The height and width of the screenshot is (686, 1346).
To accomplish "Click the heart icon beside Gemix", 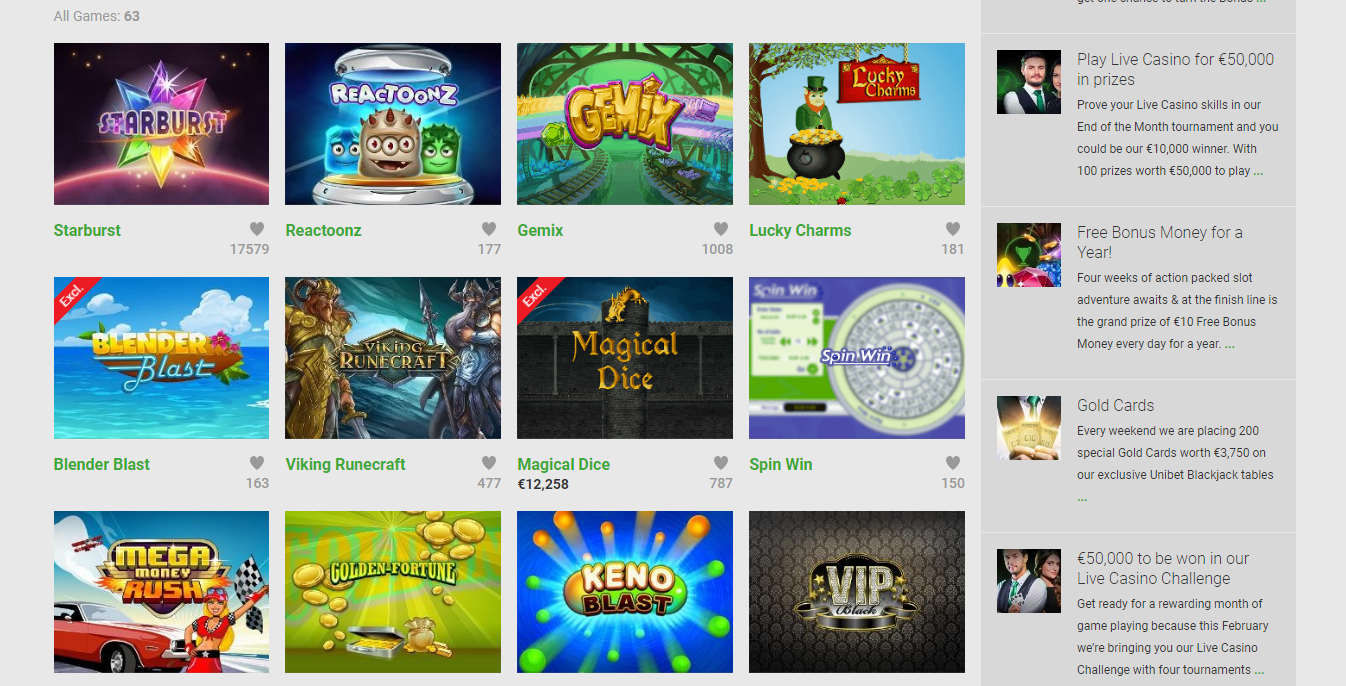I will tap(721, 229).
